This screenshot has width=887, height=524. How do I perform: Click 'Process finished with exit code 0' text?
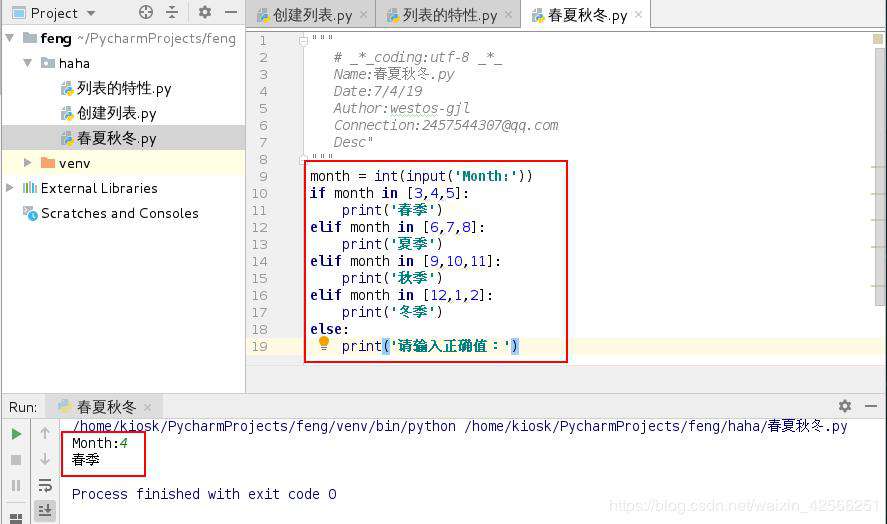204,495
